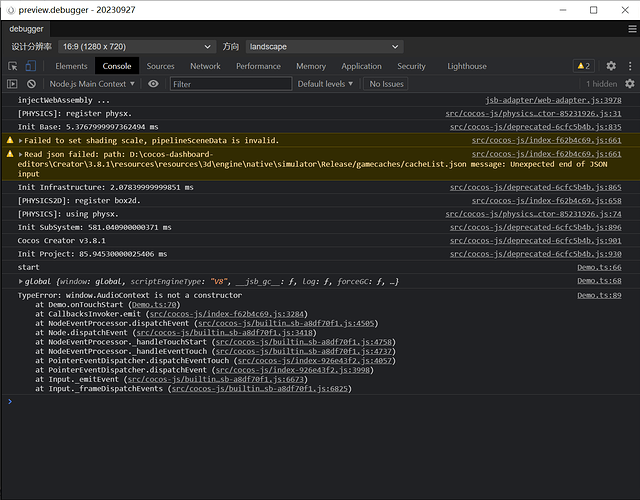Image resolution: width=640 pixels, height=500 pixels.
Task: Open builtin_sb-a8df70f1.js:4758 stack trace link
Action: point(304,342)
